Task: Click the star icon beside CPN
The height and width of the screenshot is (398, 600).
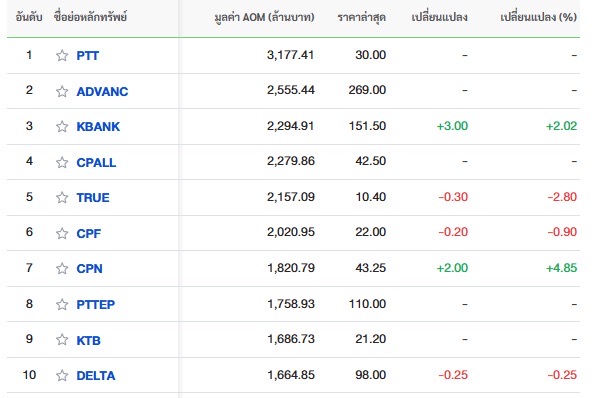Action: point(62,268)
